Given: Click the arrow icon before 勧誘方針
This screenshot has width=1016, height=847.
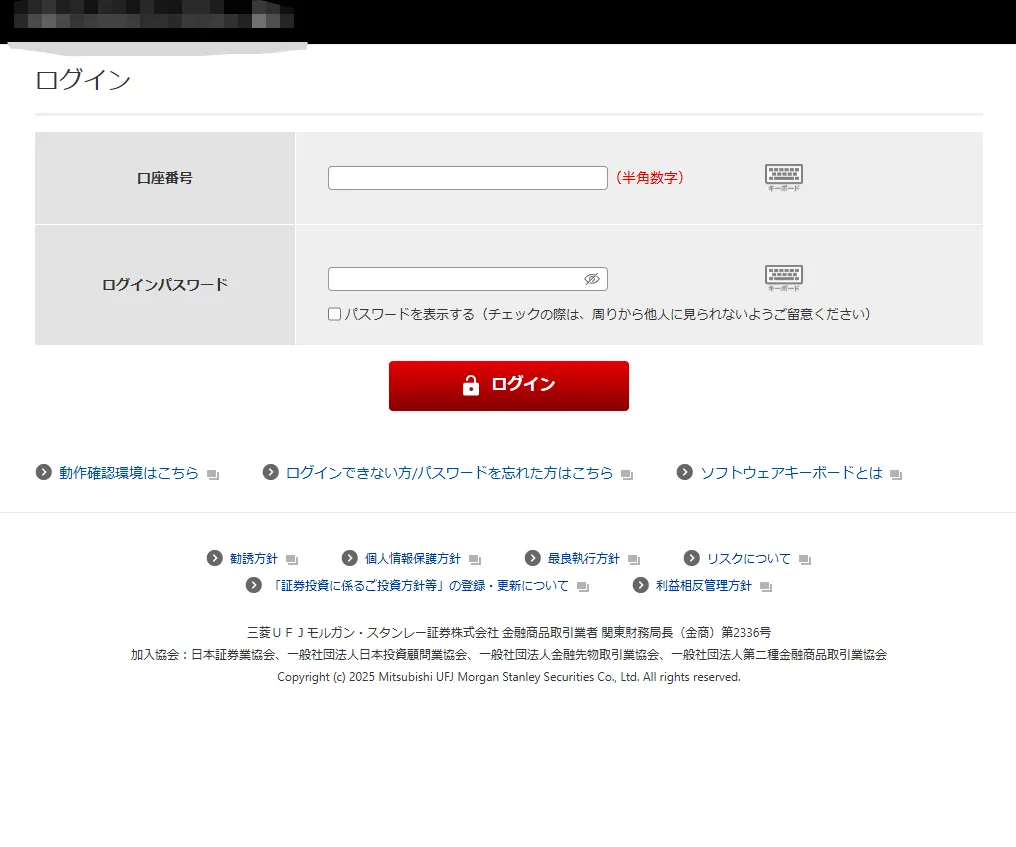Looking at the screenshot, I should pos(215,558).
